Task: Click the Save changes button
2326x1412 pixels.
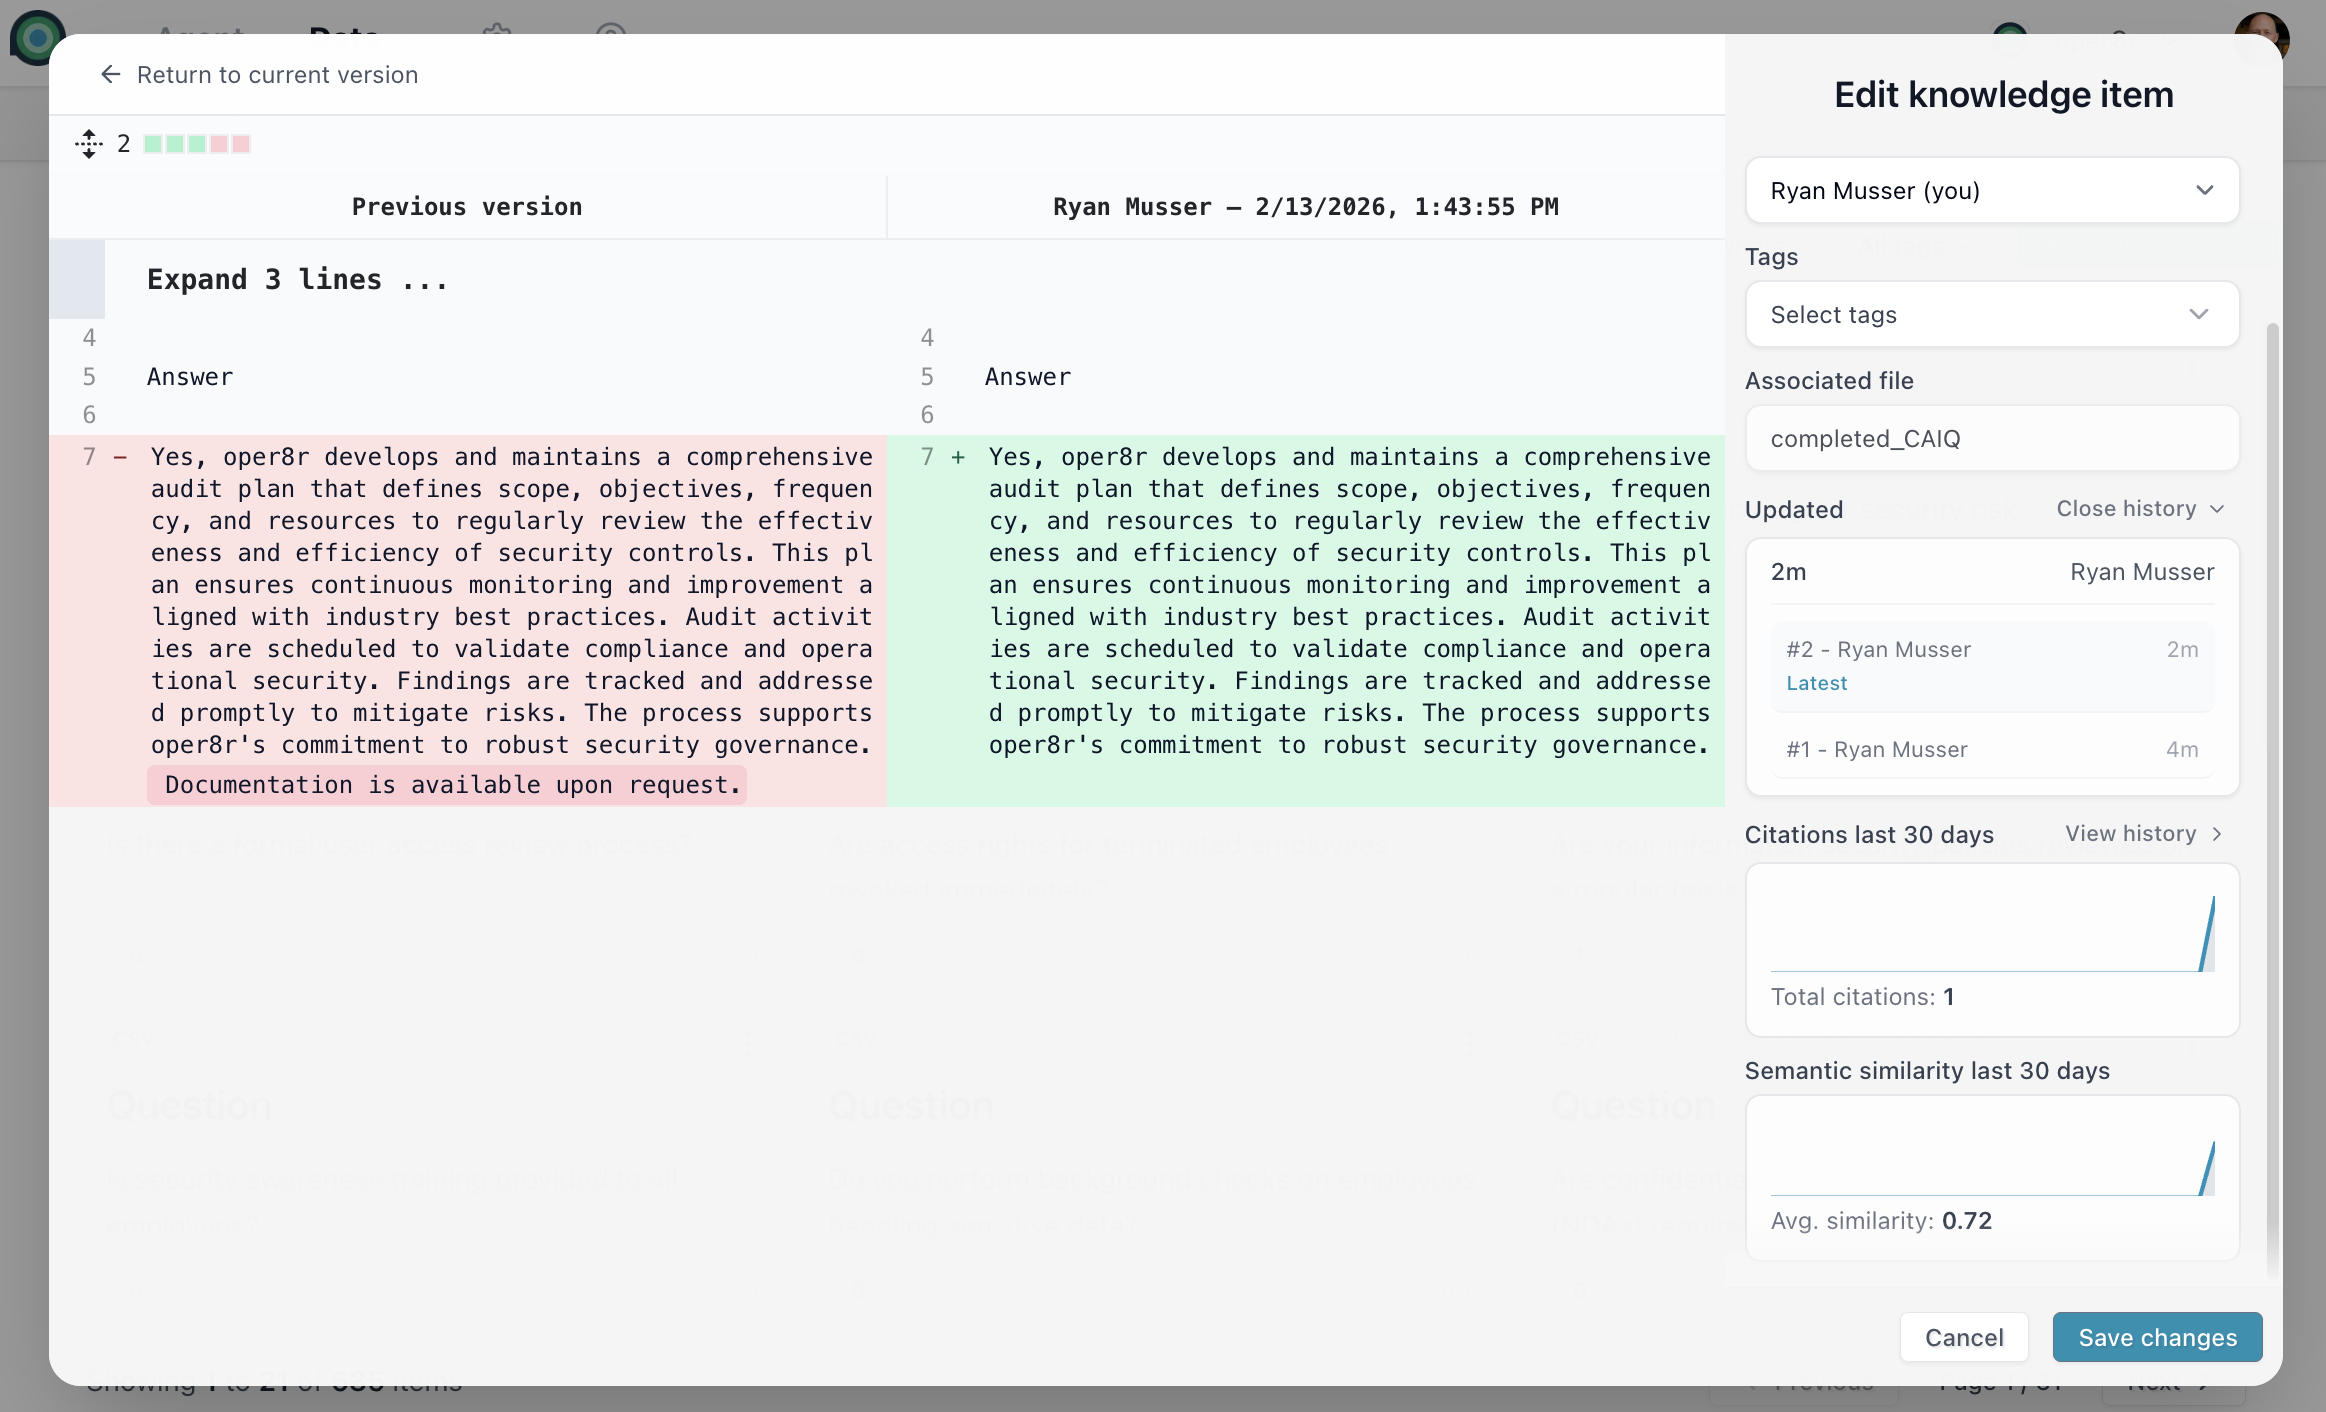Action: coord(2156,1337)
